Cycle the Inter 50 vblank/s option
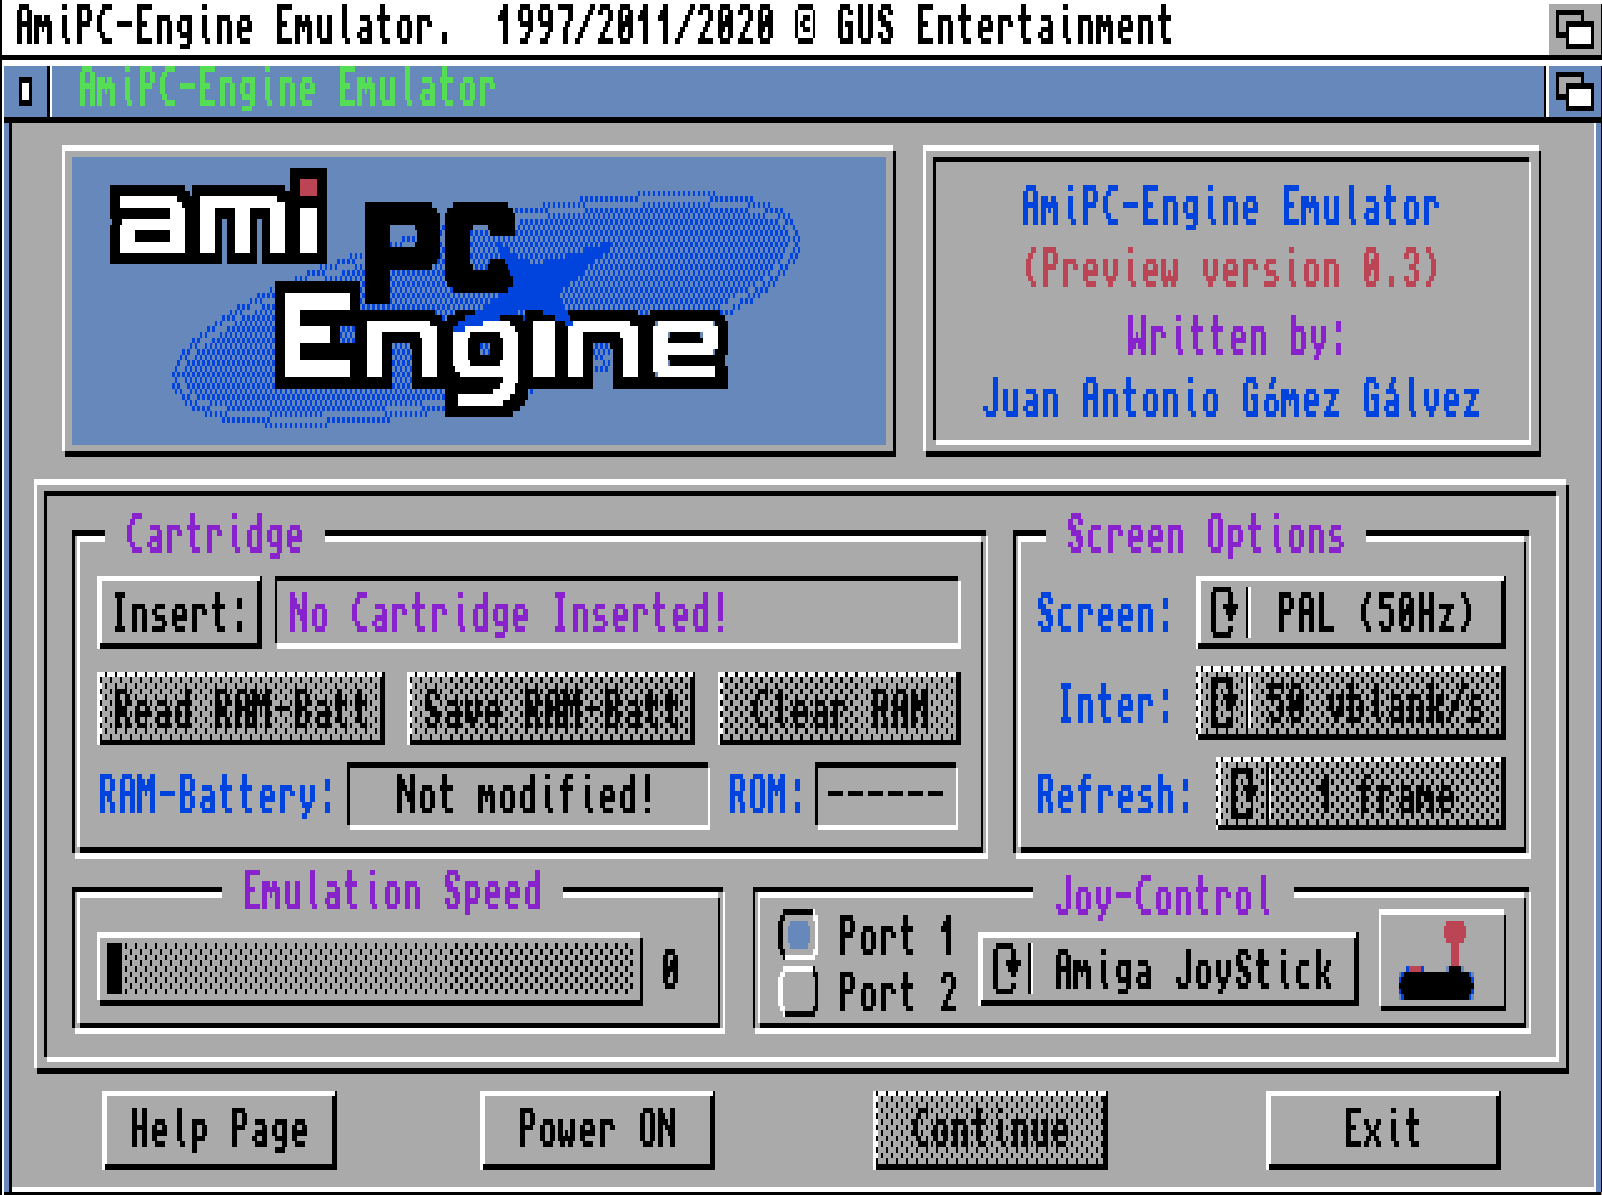 point(1351,703)
